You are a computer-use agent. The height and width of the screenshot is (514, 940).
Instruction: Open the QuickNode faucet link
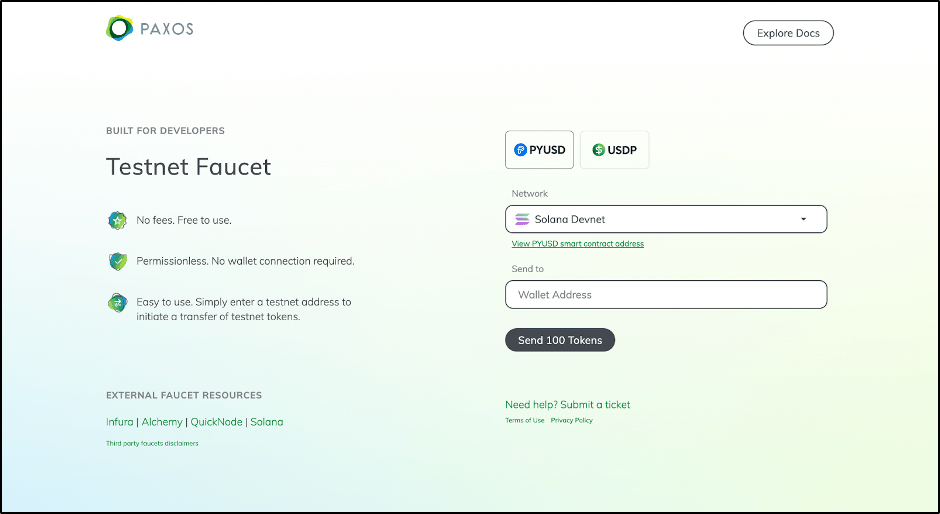(x=215, y=422)
